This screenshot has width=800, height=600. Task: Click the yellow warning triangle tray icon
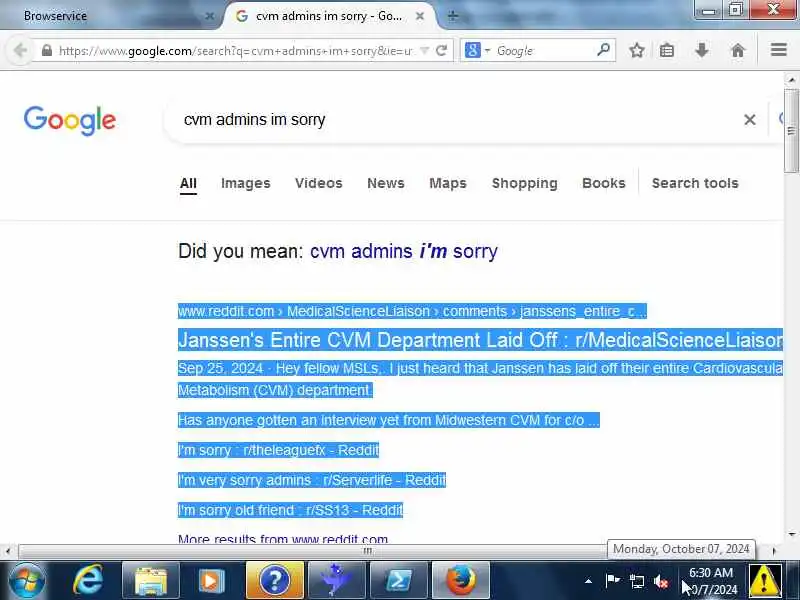[x=763, y=581]
